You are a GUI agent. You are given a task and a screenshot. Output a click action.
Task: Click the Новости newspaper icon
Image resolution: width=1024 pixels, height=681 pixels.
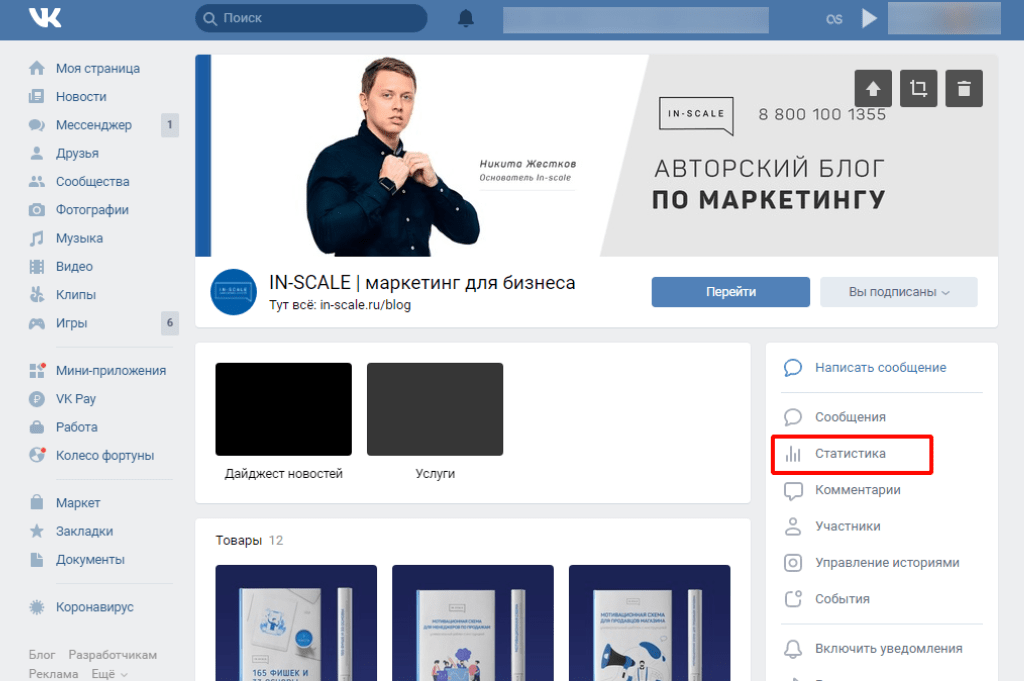pos(37,97)
